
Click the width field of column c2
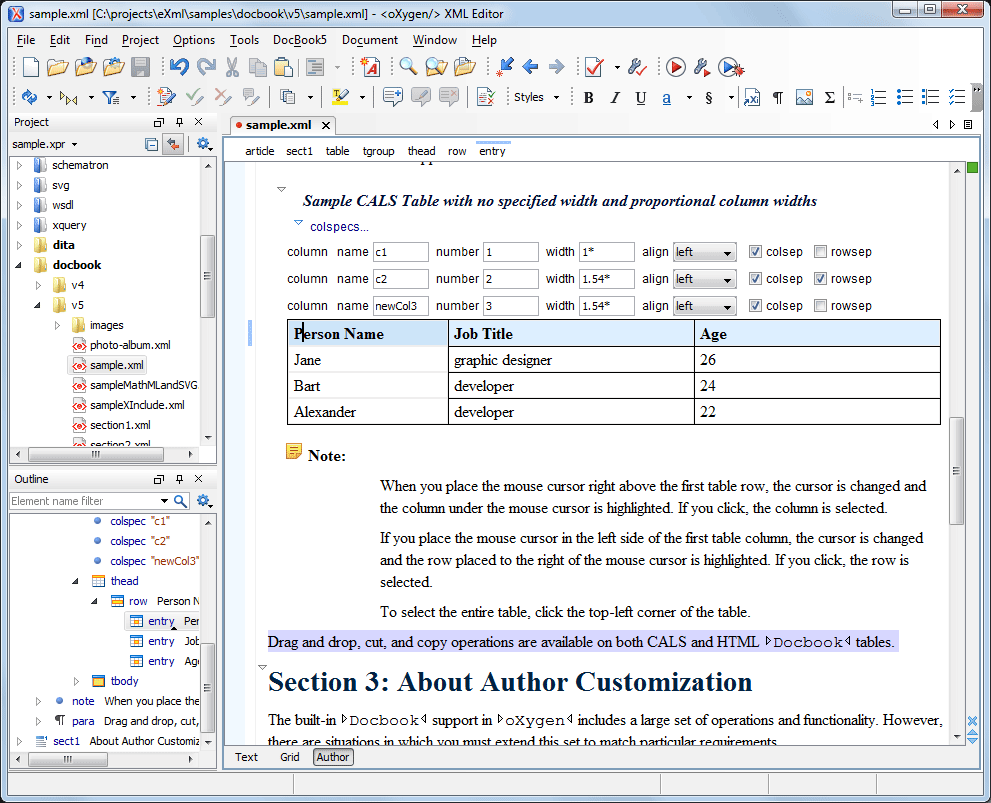[x=606, y=279]
